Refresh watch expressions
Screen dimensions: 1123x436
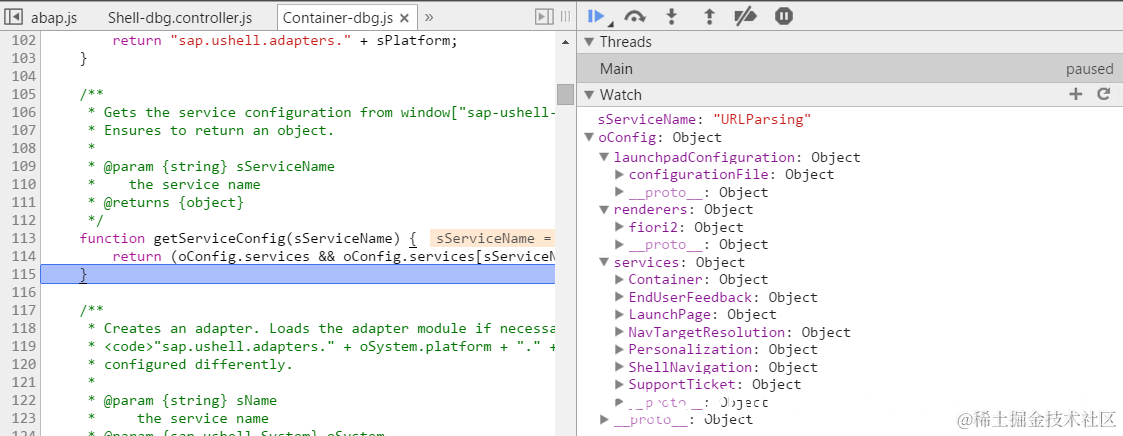coord(1104,94)
